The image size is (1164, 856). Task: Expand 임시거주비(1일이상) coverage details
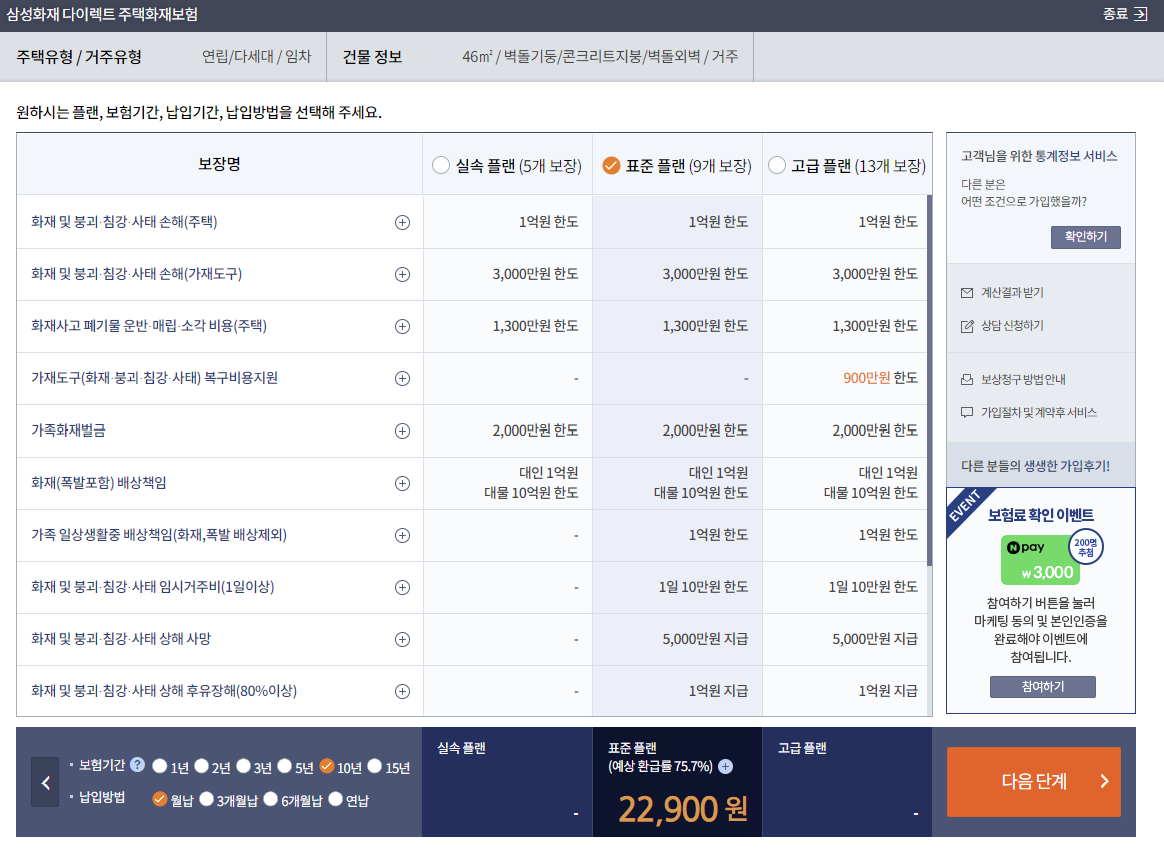[x=402, y=587]
